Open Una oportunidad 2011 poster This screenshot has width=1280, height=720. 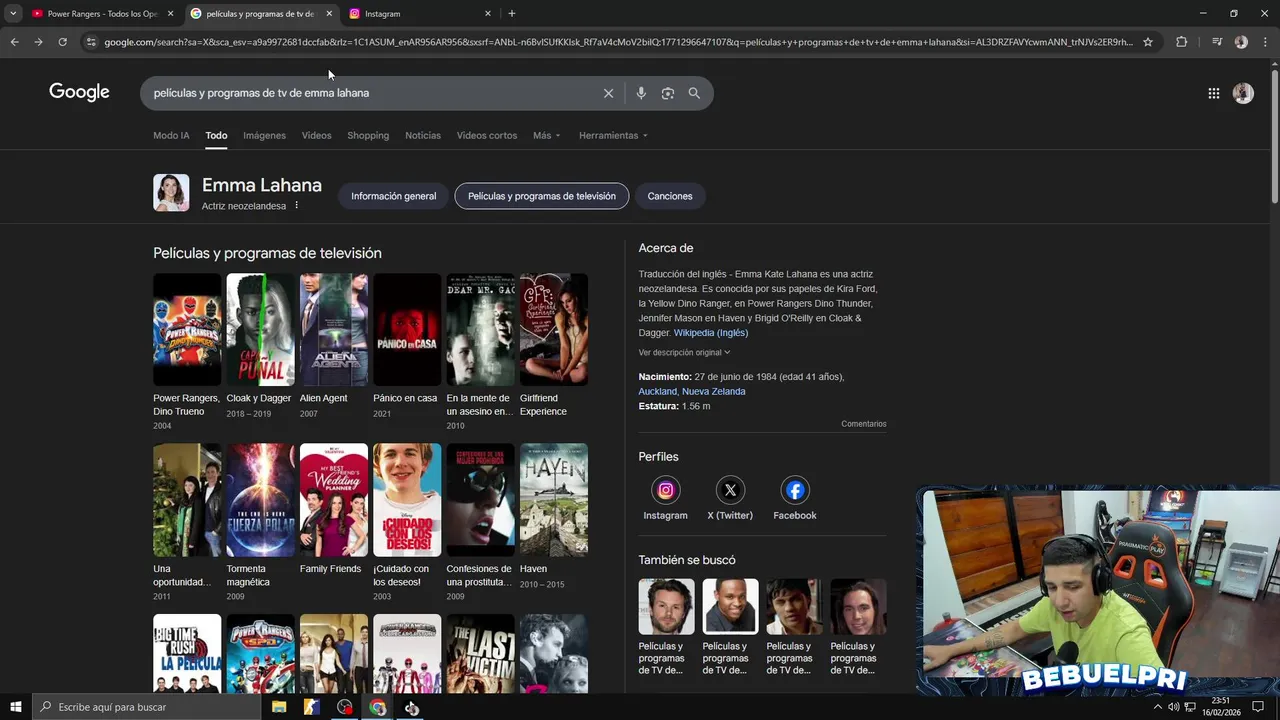187,500
